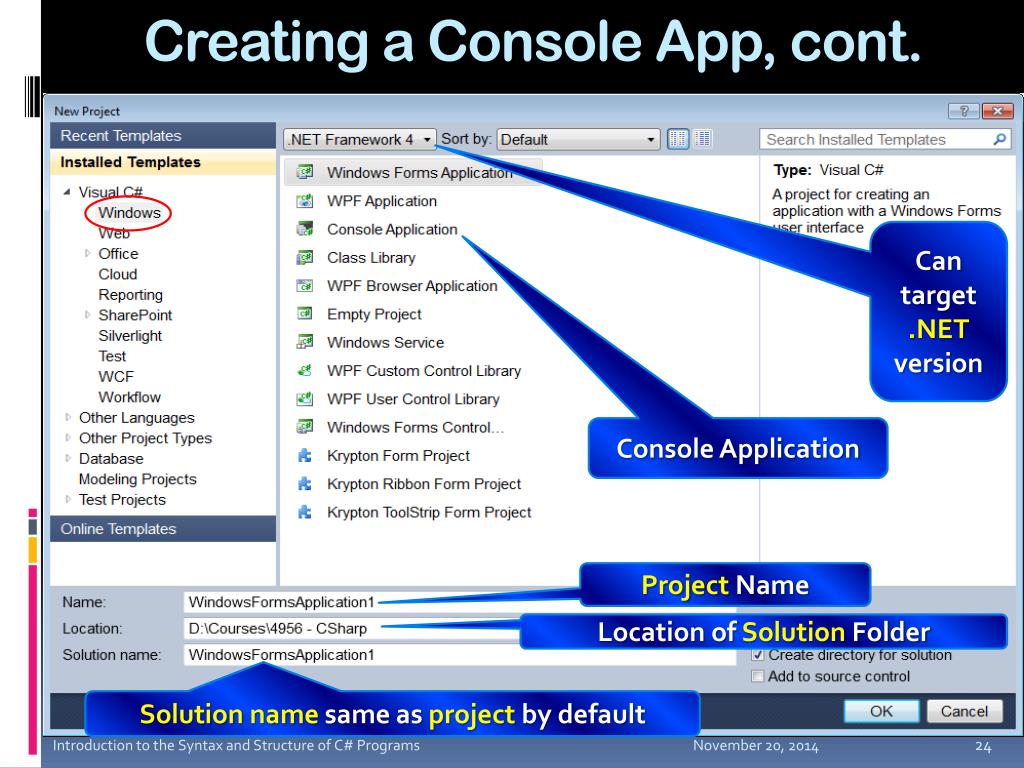The width and height of the screenshot is (1024, 768).
Task: Open the .NET Framework 4 dropdown
Action: tap(360, 139)
